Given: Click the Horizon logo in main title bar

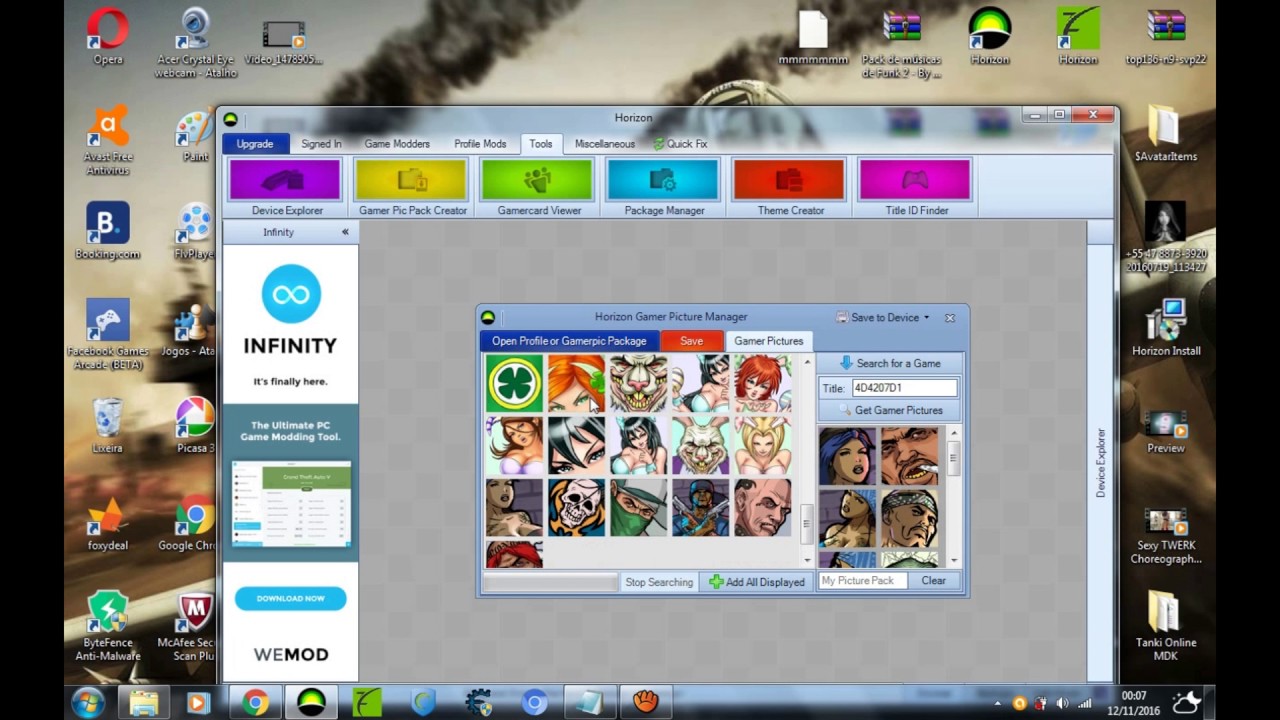Looking at the screenshot, I should point(231,119).
